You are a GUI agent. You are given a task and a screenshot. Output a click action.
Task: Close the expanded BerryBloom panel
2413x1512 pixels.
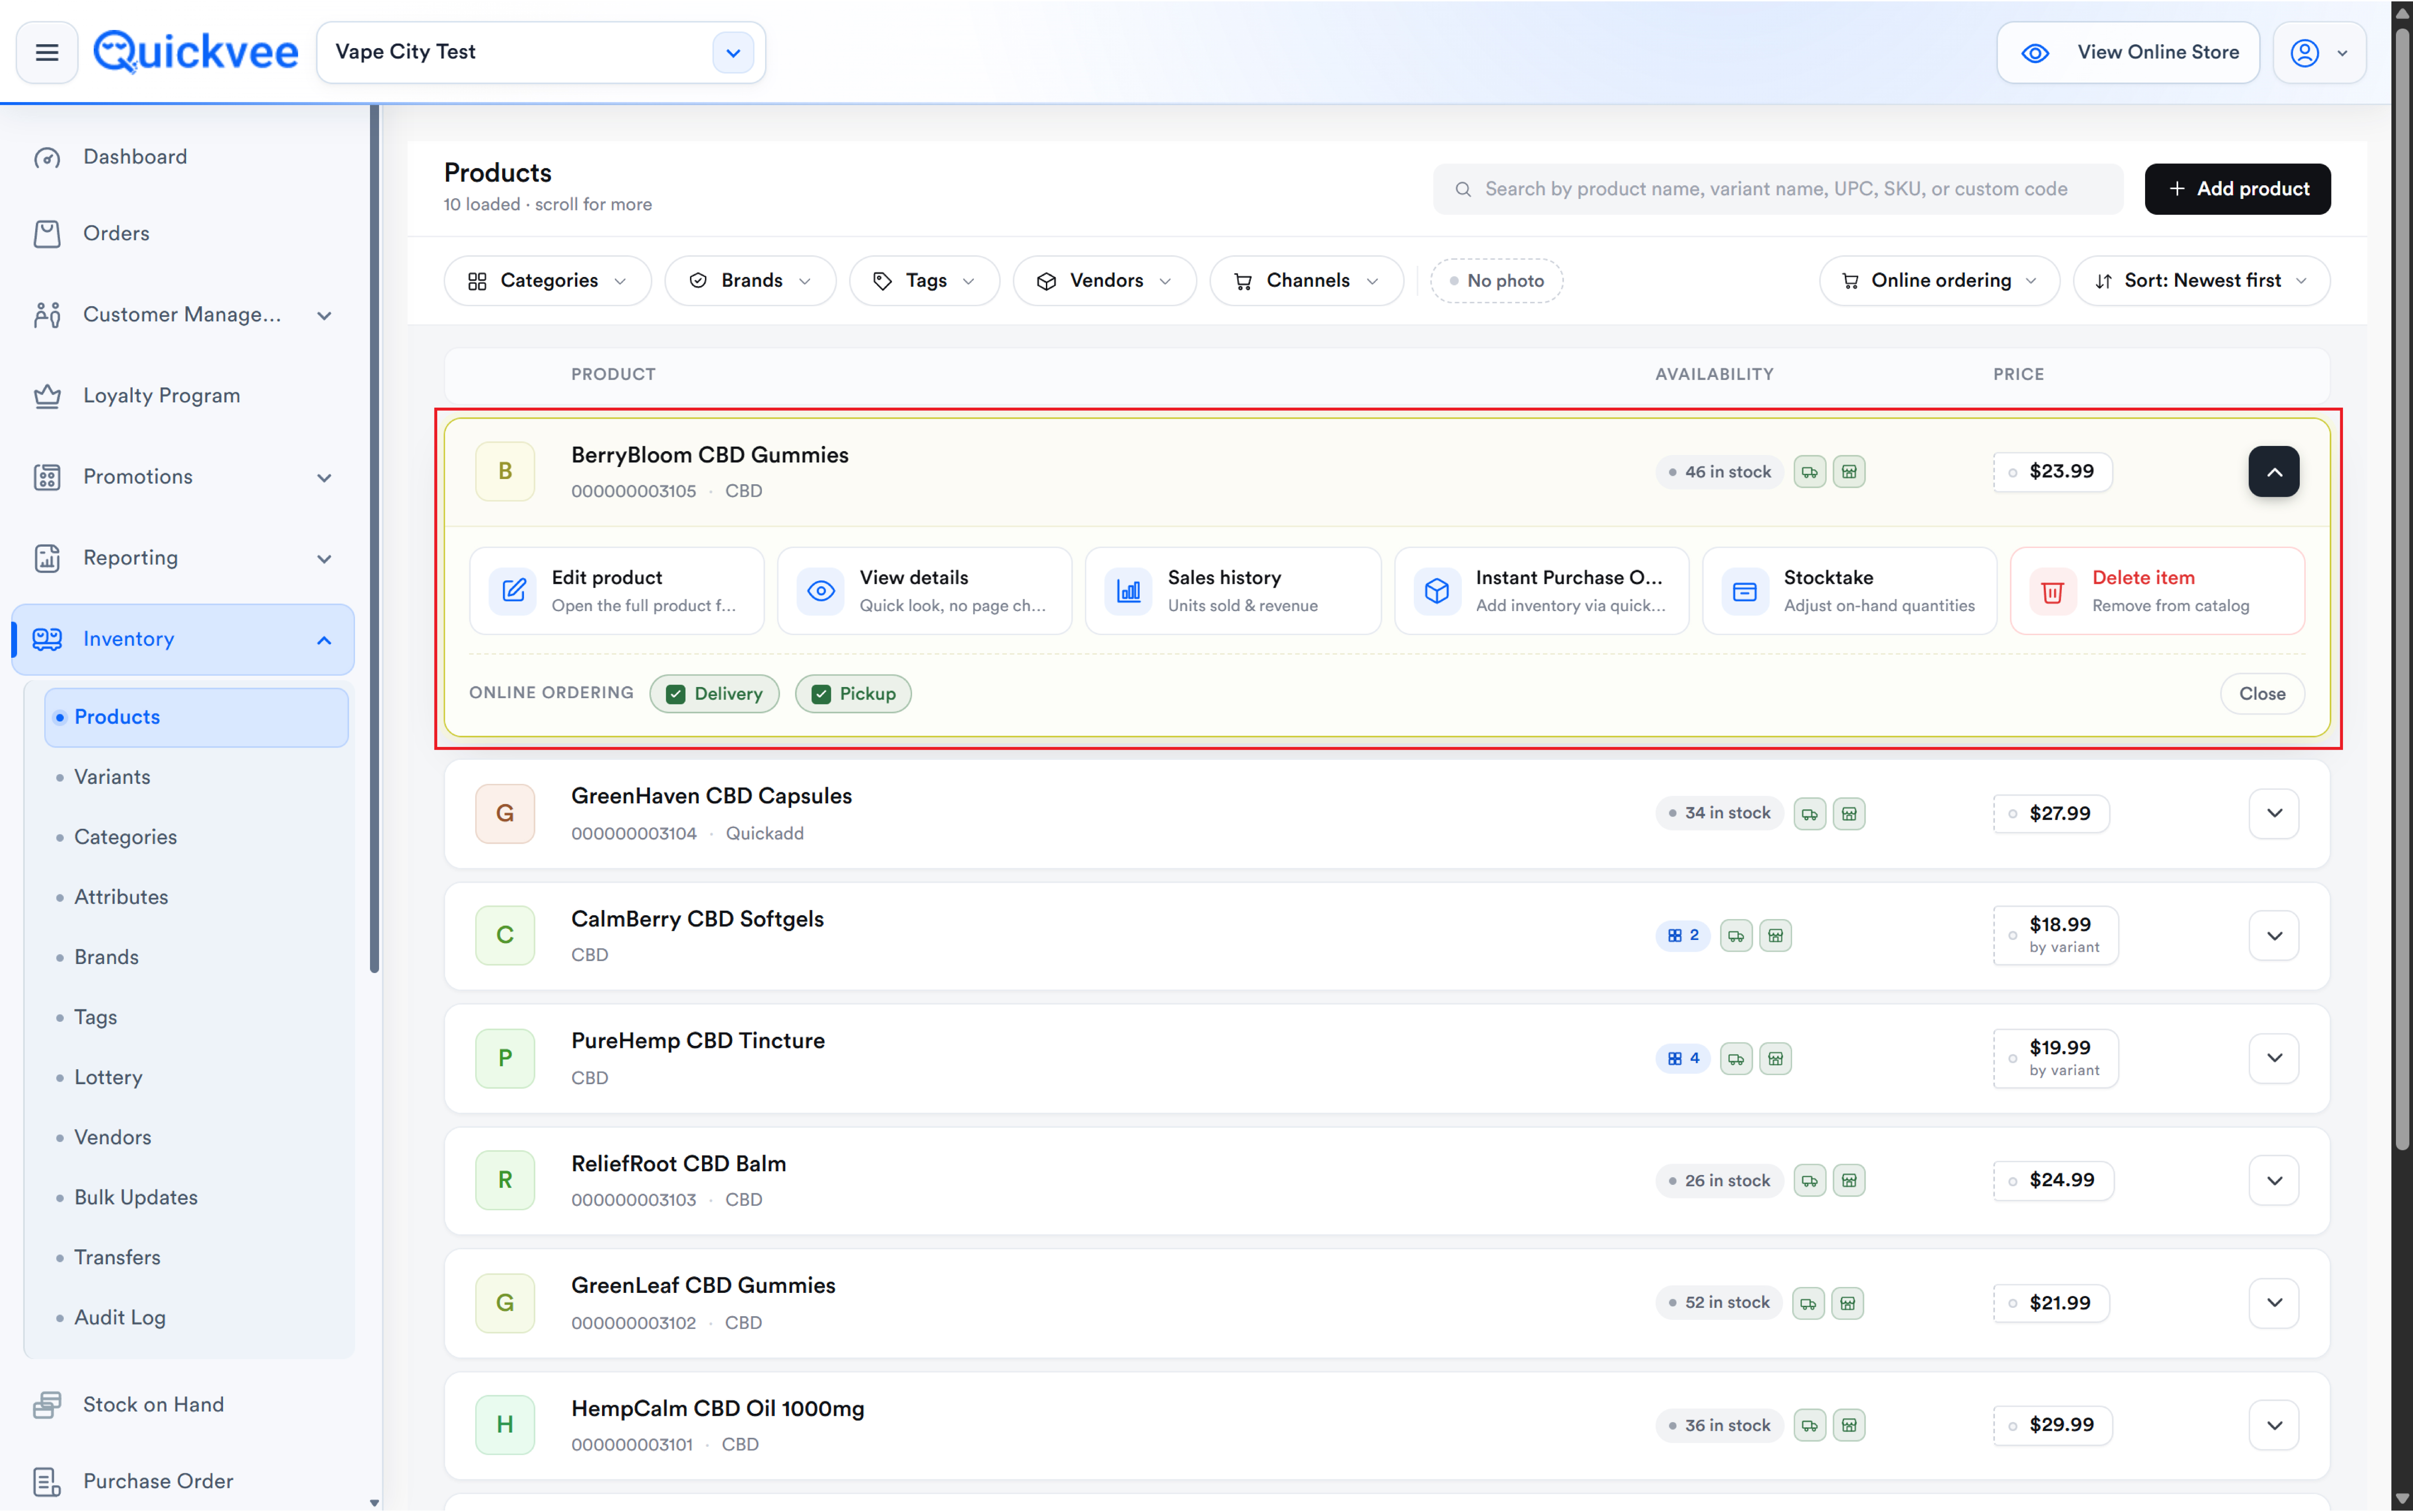point(2262,694)
